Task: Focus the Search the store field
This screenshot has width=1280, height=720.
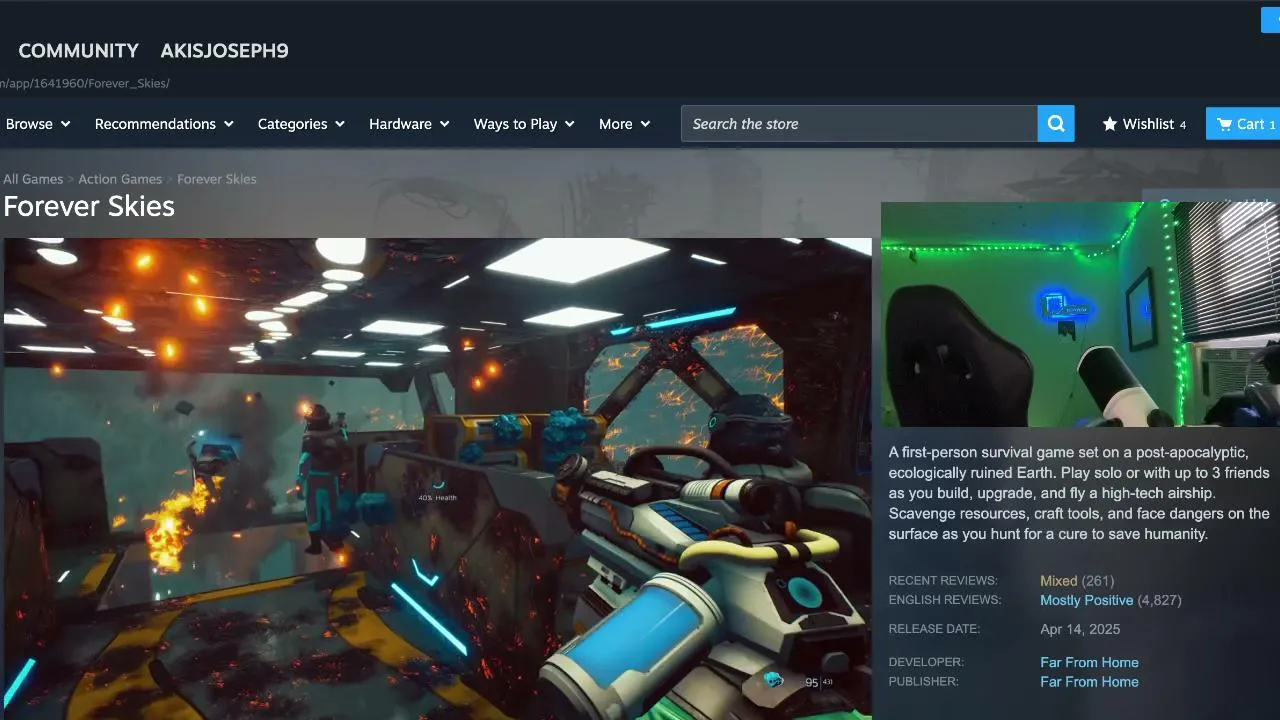Action: (x=859, y=124)
